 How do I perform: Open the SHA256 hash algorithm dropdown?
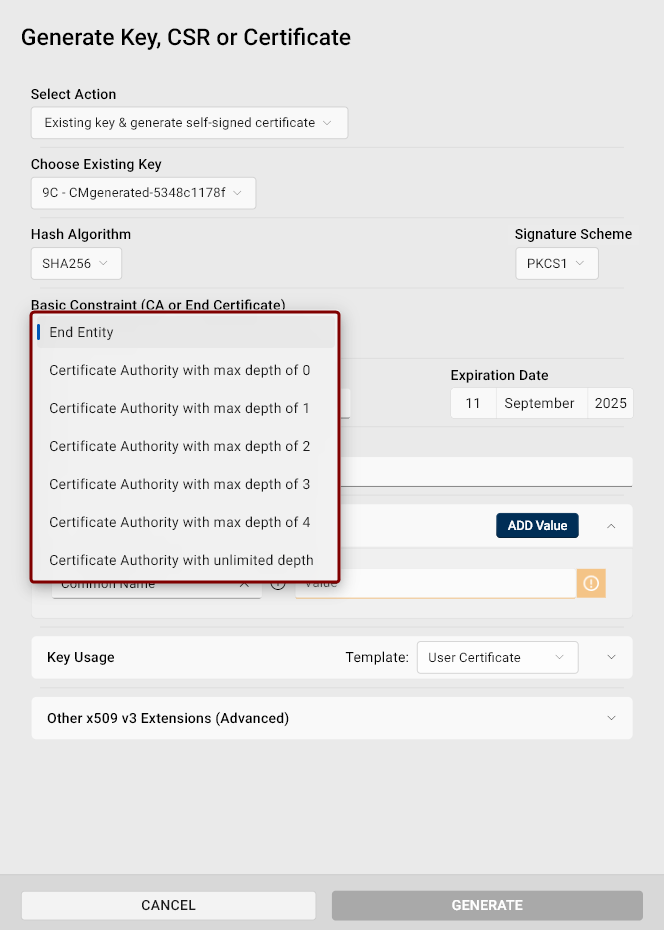76,263
